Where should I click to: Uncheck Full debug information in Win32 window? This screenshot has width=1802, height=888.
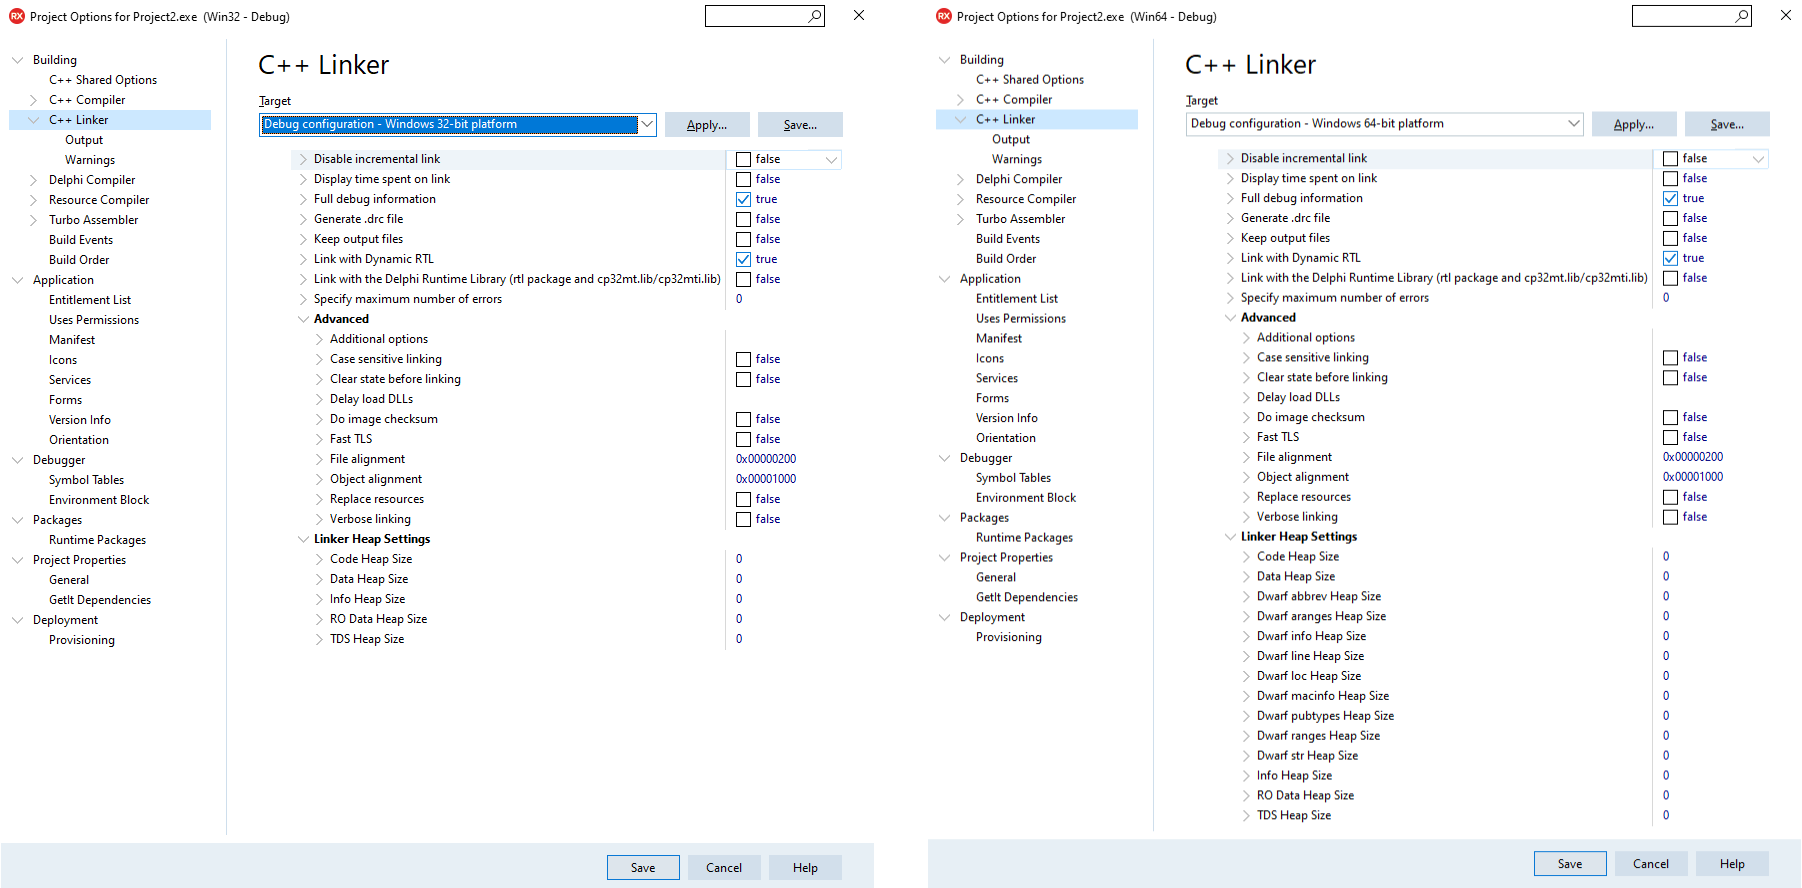coord(743,199)
